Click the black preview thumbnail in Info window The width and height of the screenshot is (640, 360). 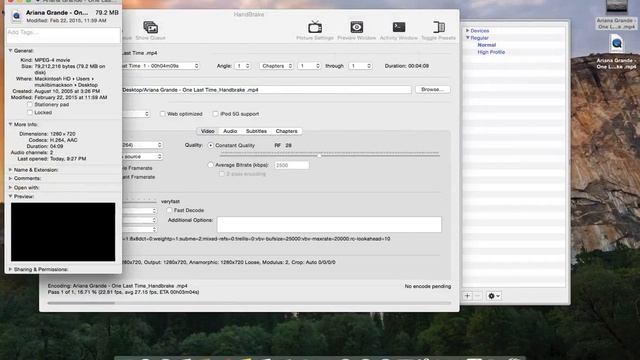coord(63,232)
